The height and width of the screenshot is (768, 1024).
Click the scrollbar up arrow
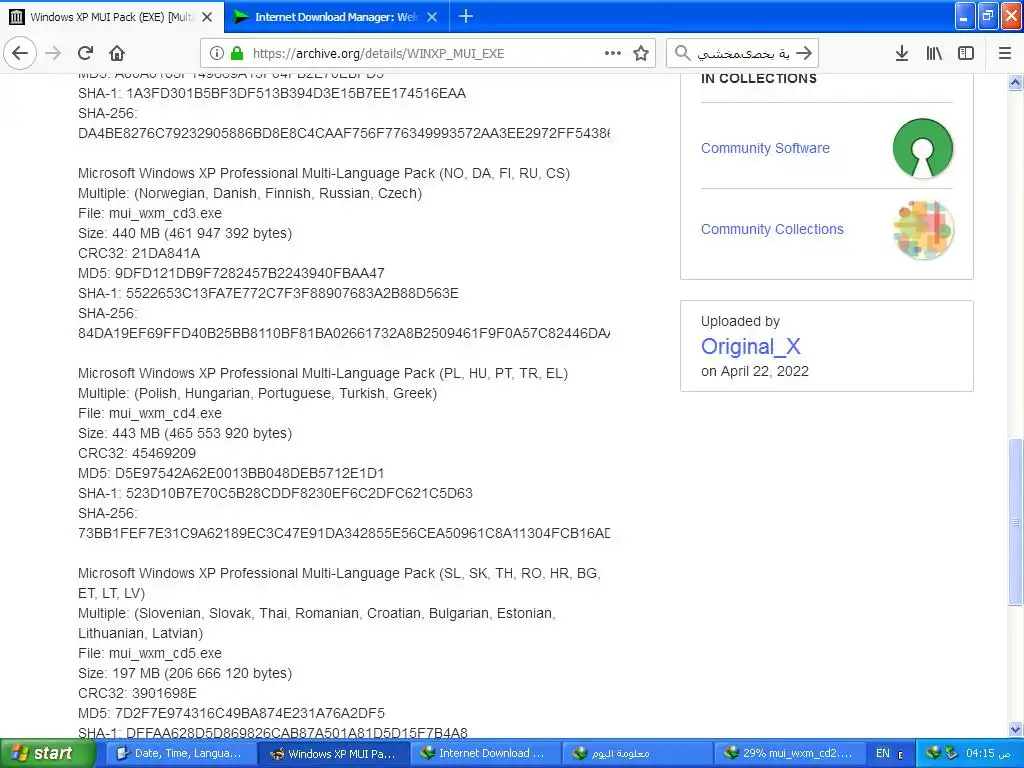pos(1015,82)
